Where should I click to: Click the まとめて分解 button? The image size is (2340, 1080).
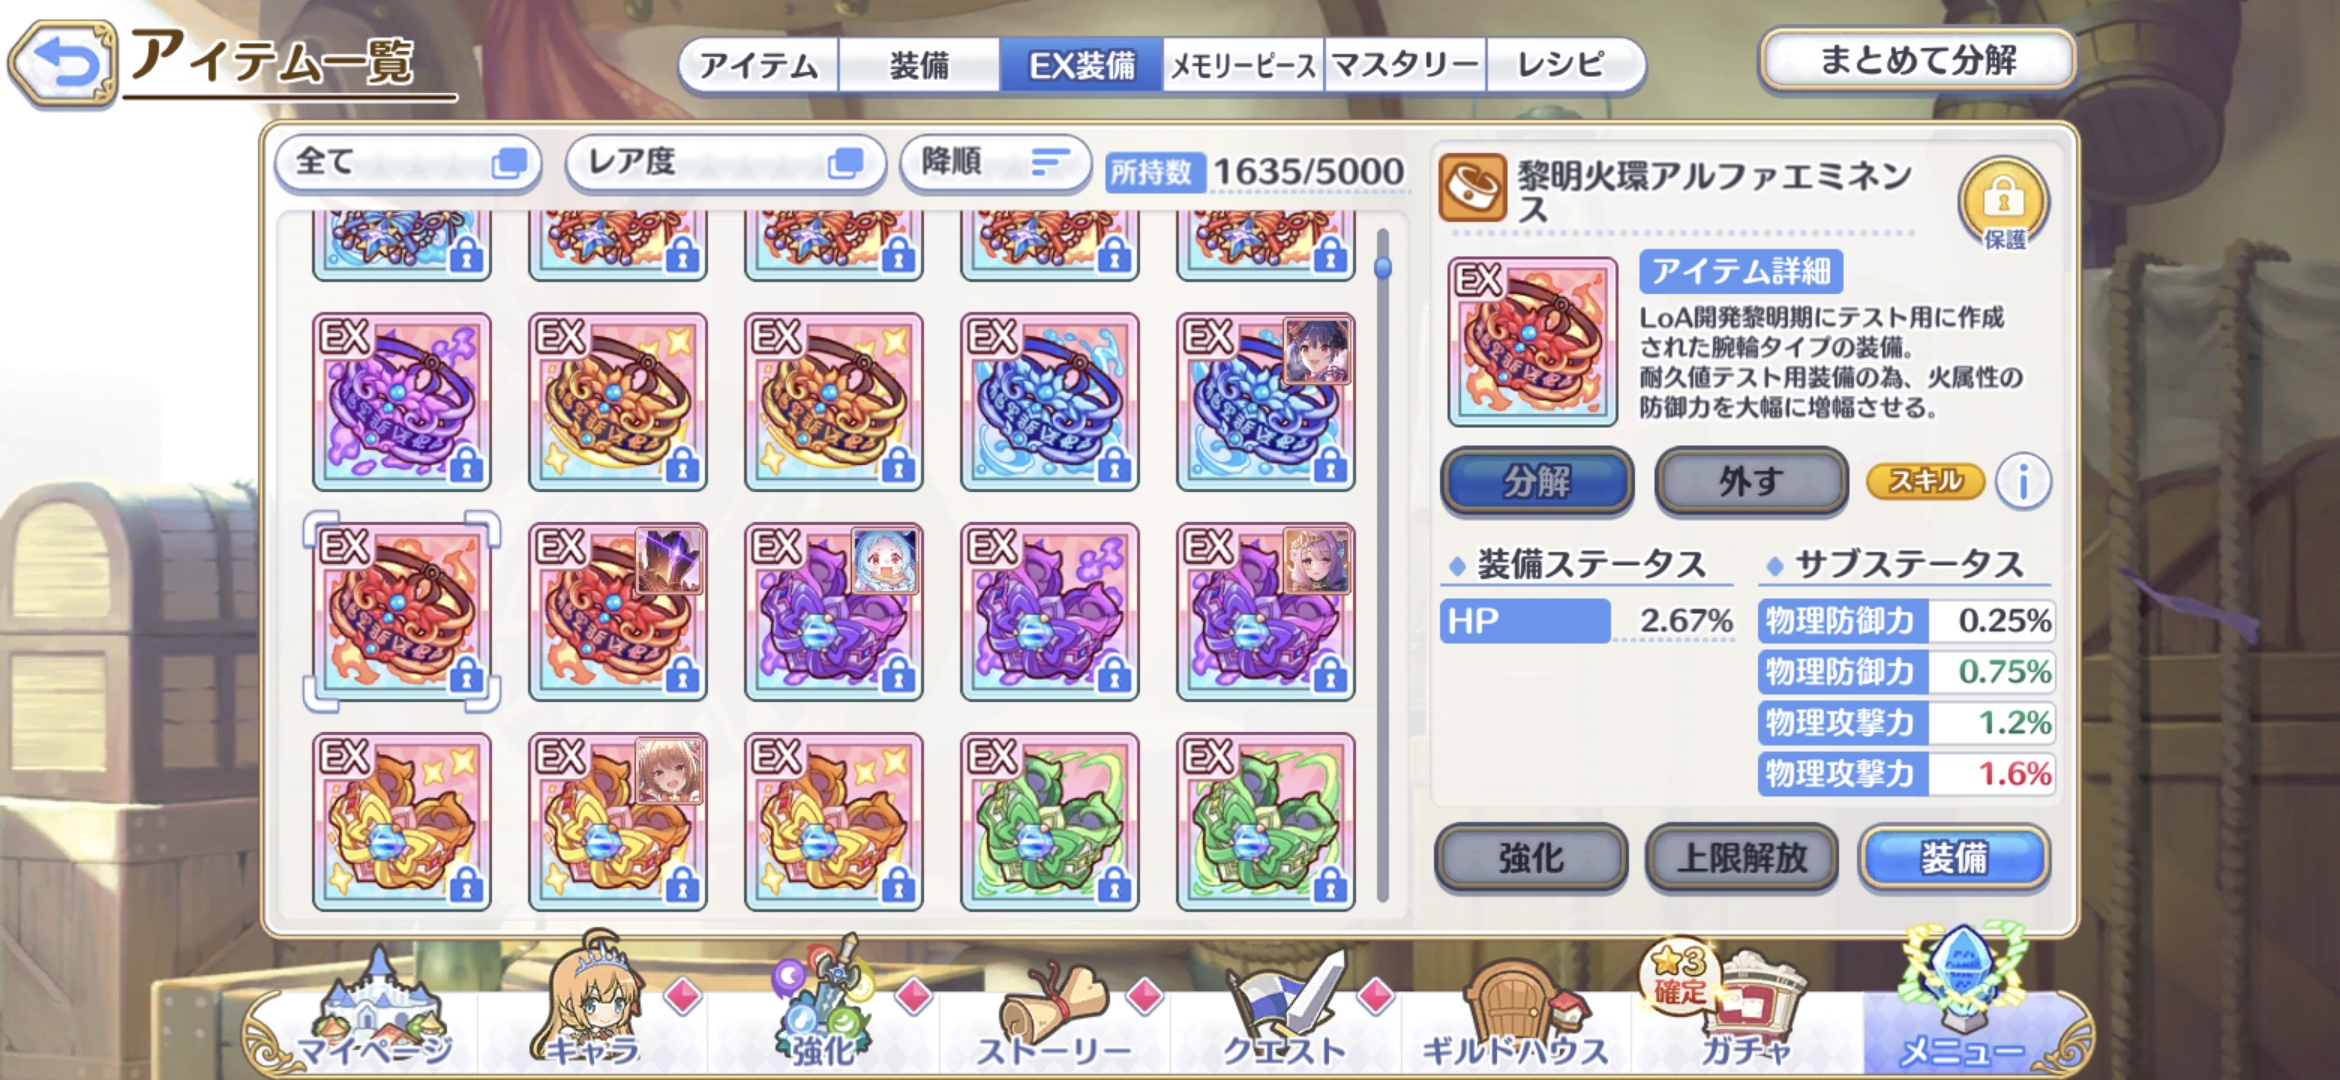[x=1917, y=60]
